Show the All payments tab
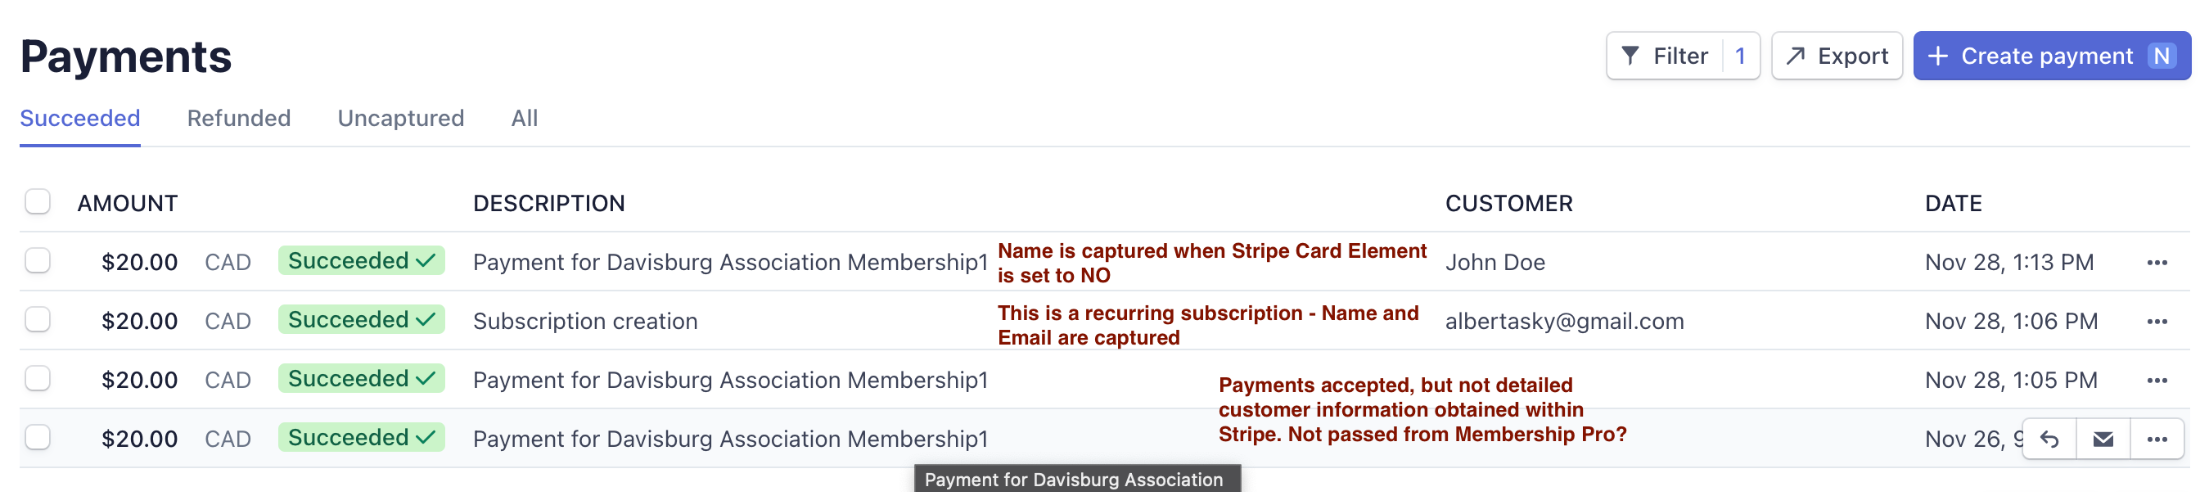The height and width of the screenshot is (492, 2200). (524, 118)
